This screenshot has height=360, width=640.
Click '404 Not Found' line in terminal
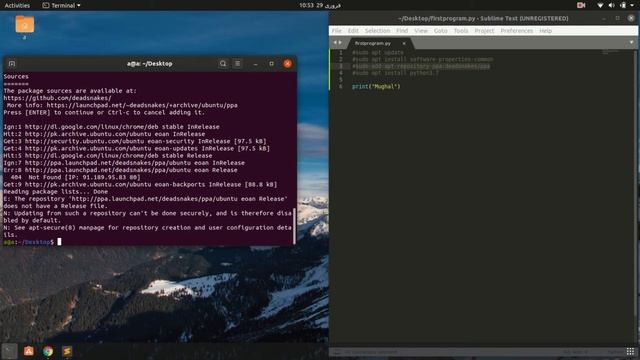click(75, 177)
